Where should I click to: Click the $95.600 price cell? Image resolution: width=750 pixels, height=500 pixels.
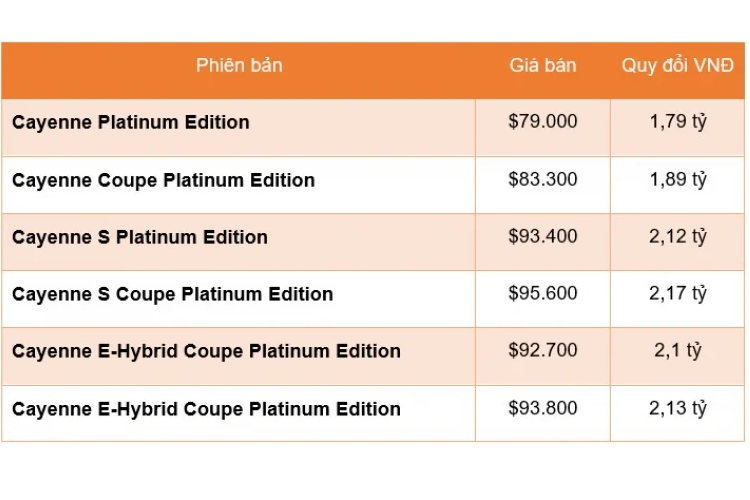(x=543, y=294)
